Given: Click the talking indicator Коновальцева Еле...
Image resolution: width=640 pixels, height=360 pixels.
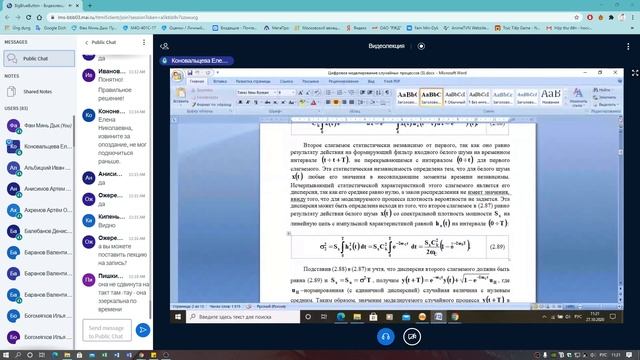Looking at the screenshot, I should click(x=196, y=61).
